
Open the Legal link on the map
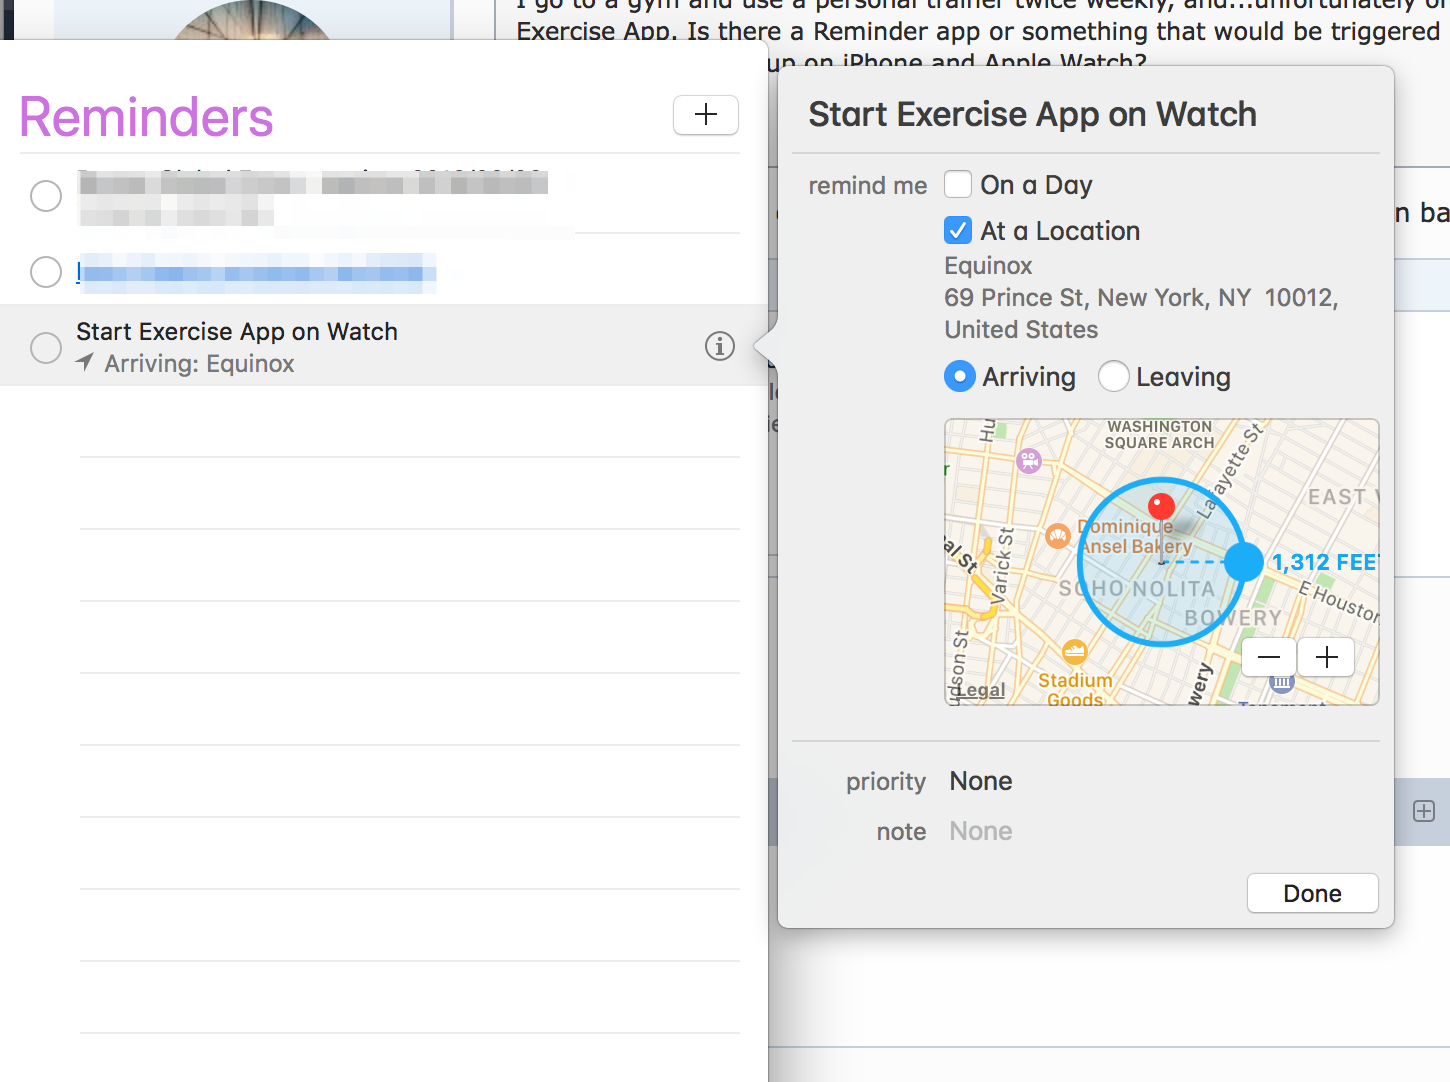[x=980, y=690]
